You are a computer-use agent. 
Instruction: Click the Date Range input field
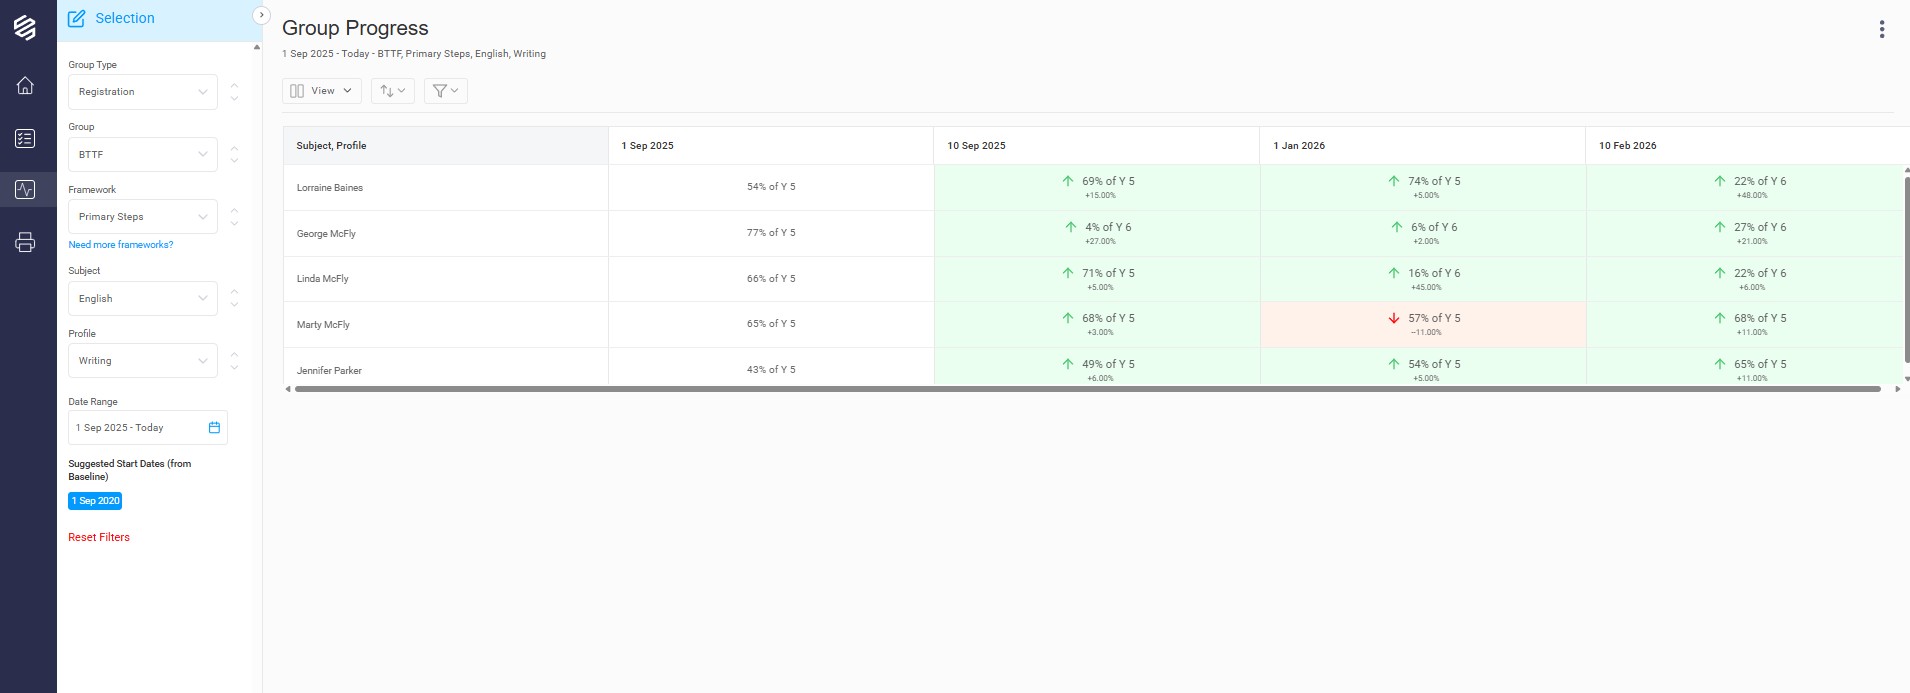pos(148,428)
